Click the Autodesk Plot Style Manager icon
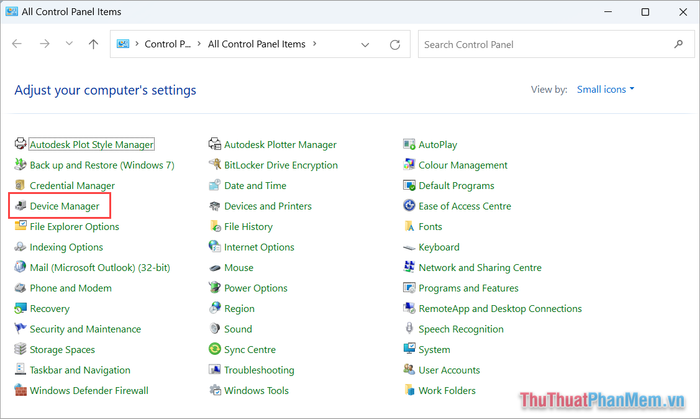 point(21,144)
